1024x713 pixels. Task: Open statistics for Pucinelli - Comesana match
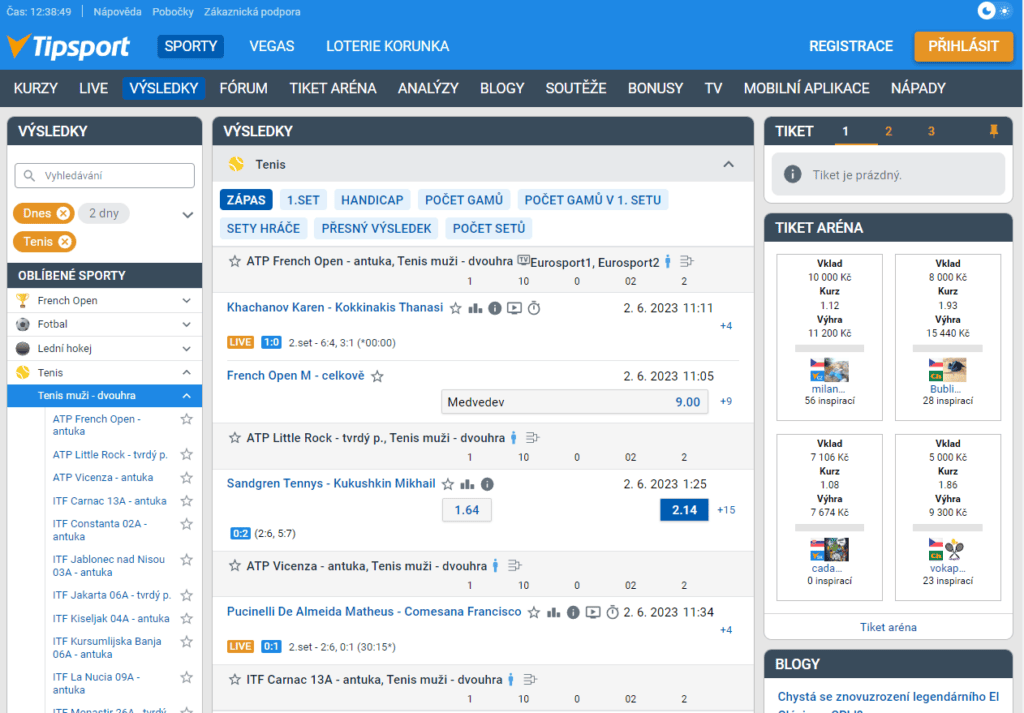[x=554, y=612]
